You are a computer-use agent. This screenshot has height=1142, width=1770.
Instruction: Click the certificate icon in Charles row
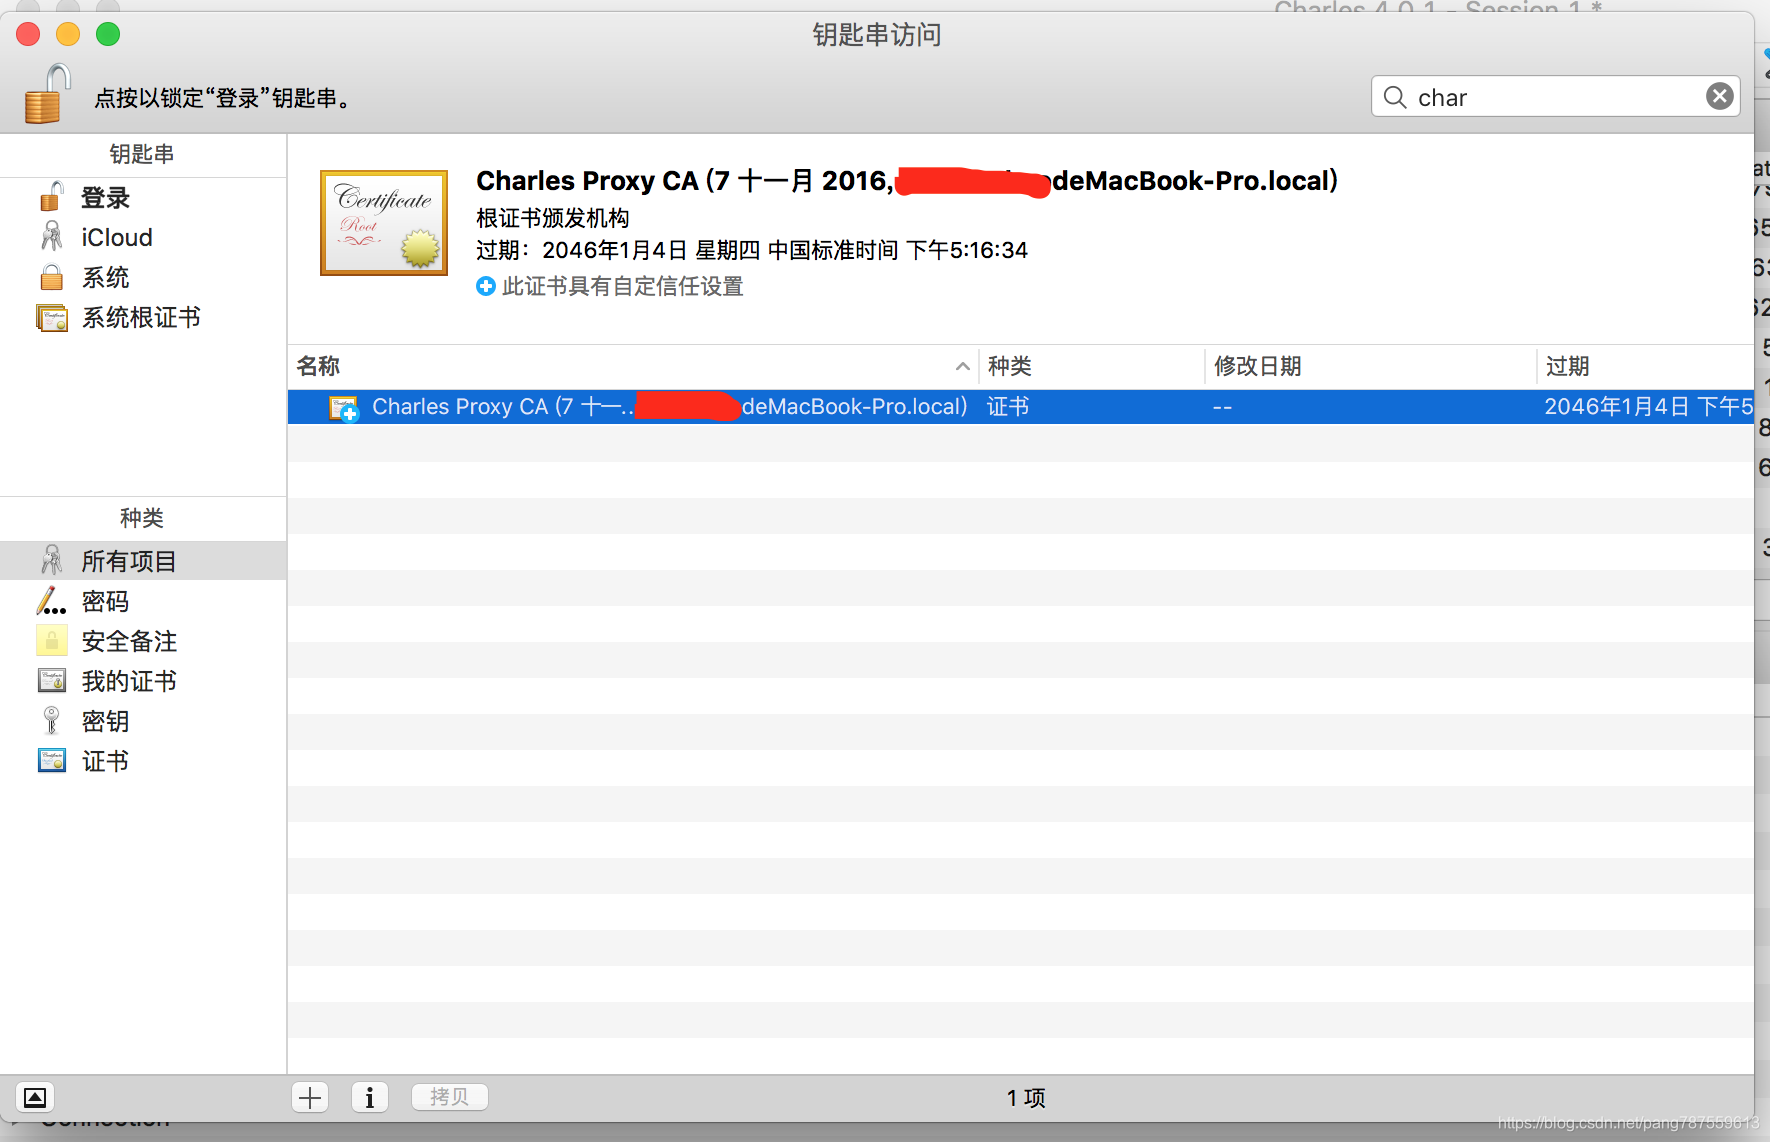coord(344,408)
